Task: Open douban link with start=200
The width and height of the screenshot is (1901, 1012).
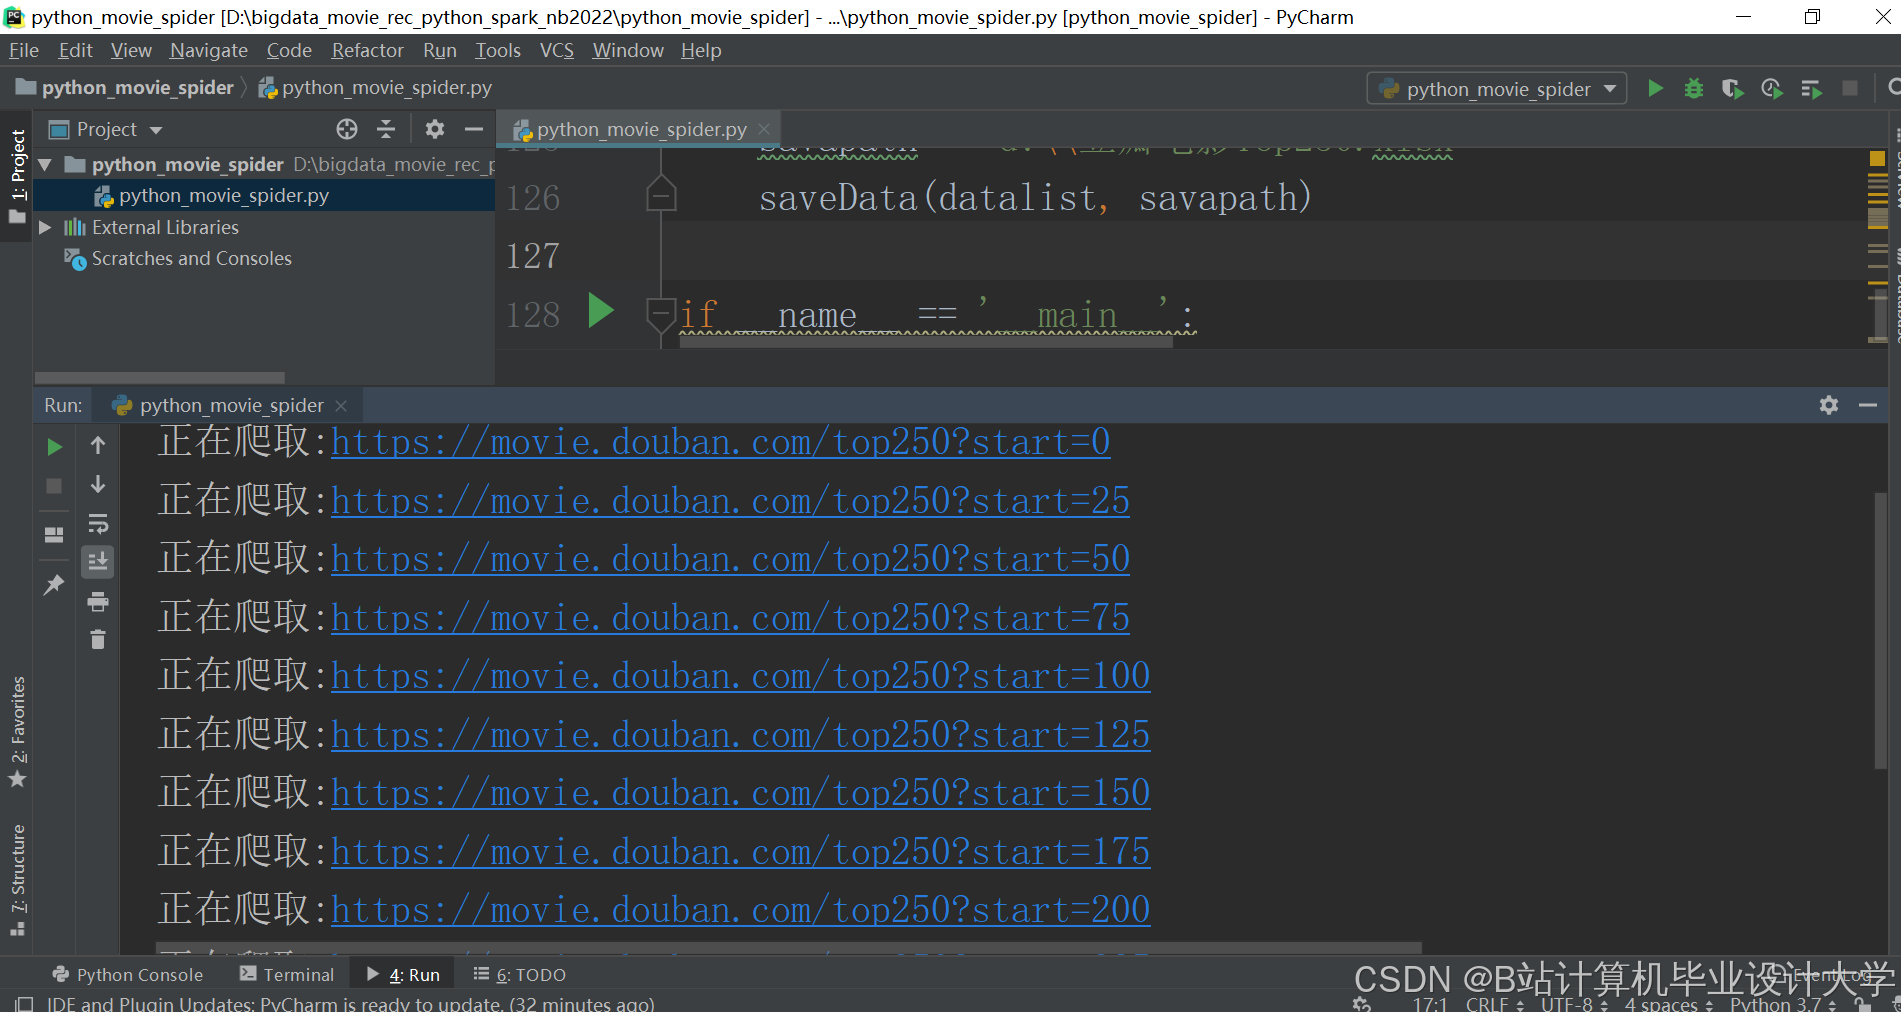Action: click(x=740, y=910)
